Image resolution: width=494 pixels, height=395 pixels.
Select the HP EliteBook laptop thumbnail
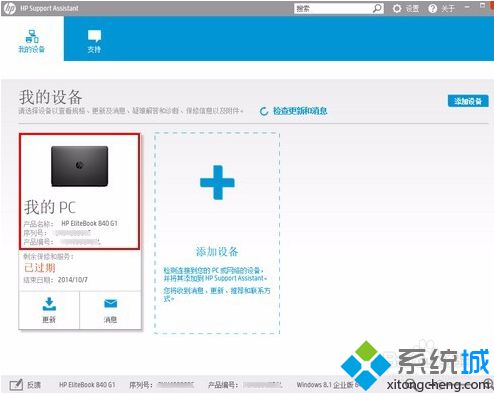pyautogui.click(x=80, y=166)
